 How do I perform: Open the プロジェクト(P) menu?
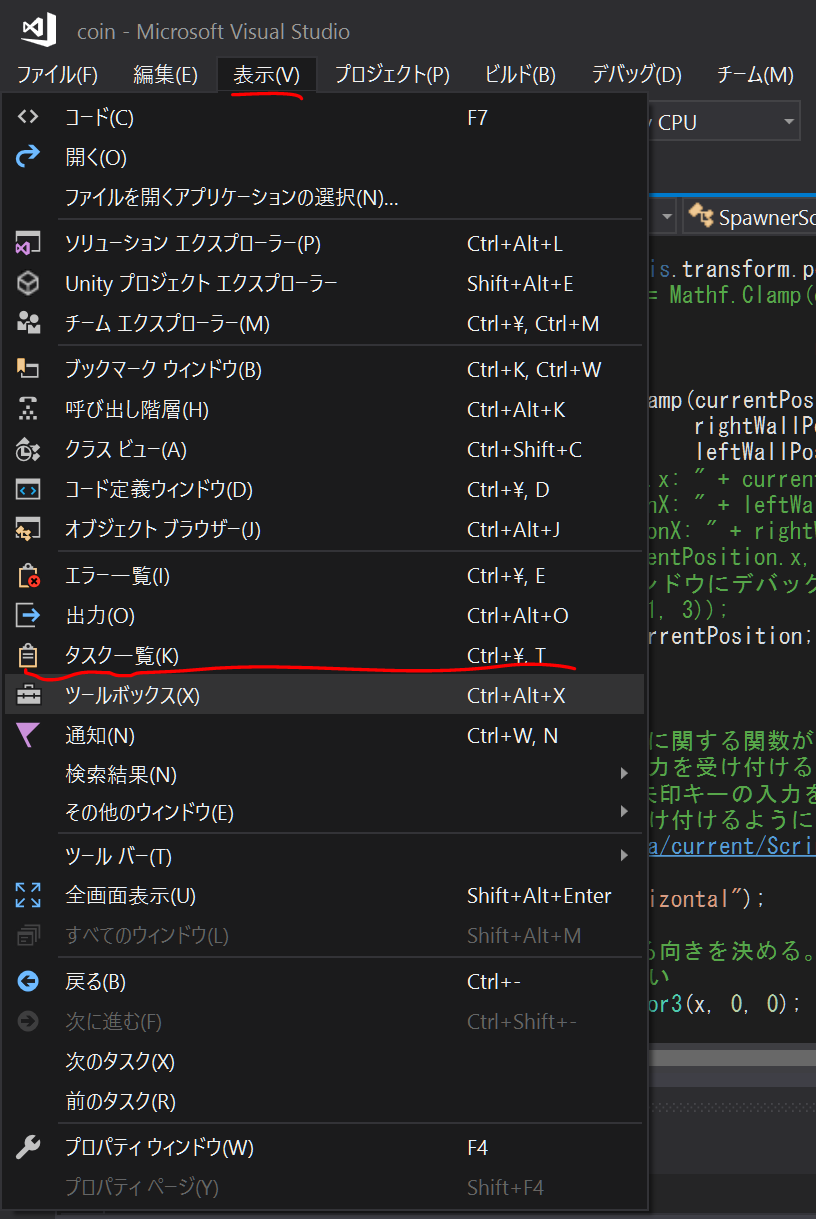click(x=392, y=74)
